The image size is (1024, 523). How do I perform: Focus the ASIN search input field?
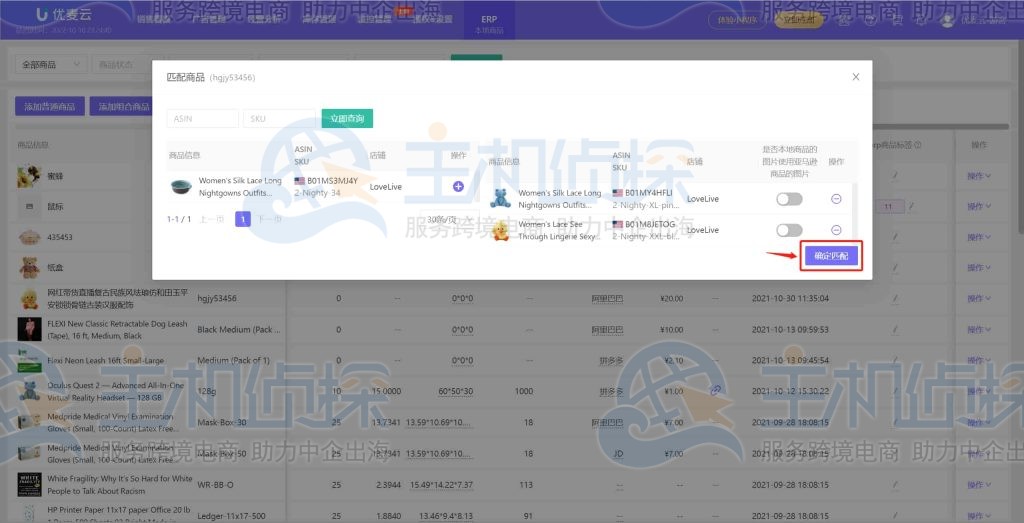click(x=203, y=119)
